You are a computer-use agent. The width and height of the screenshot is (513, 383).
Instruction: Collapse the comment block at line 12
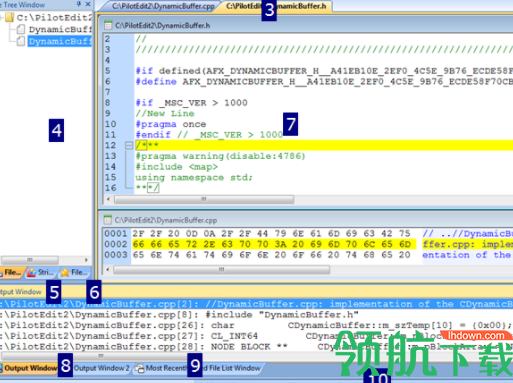pos(129,145)
